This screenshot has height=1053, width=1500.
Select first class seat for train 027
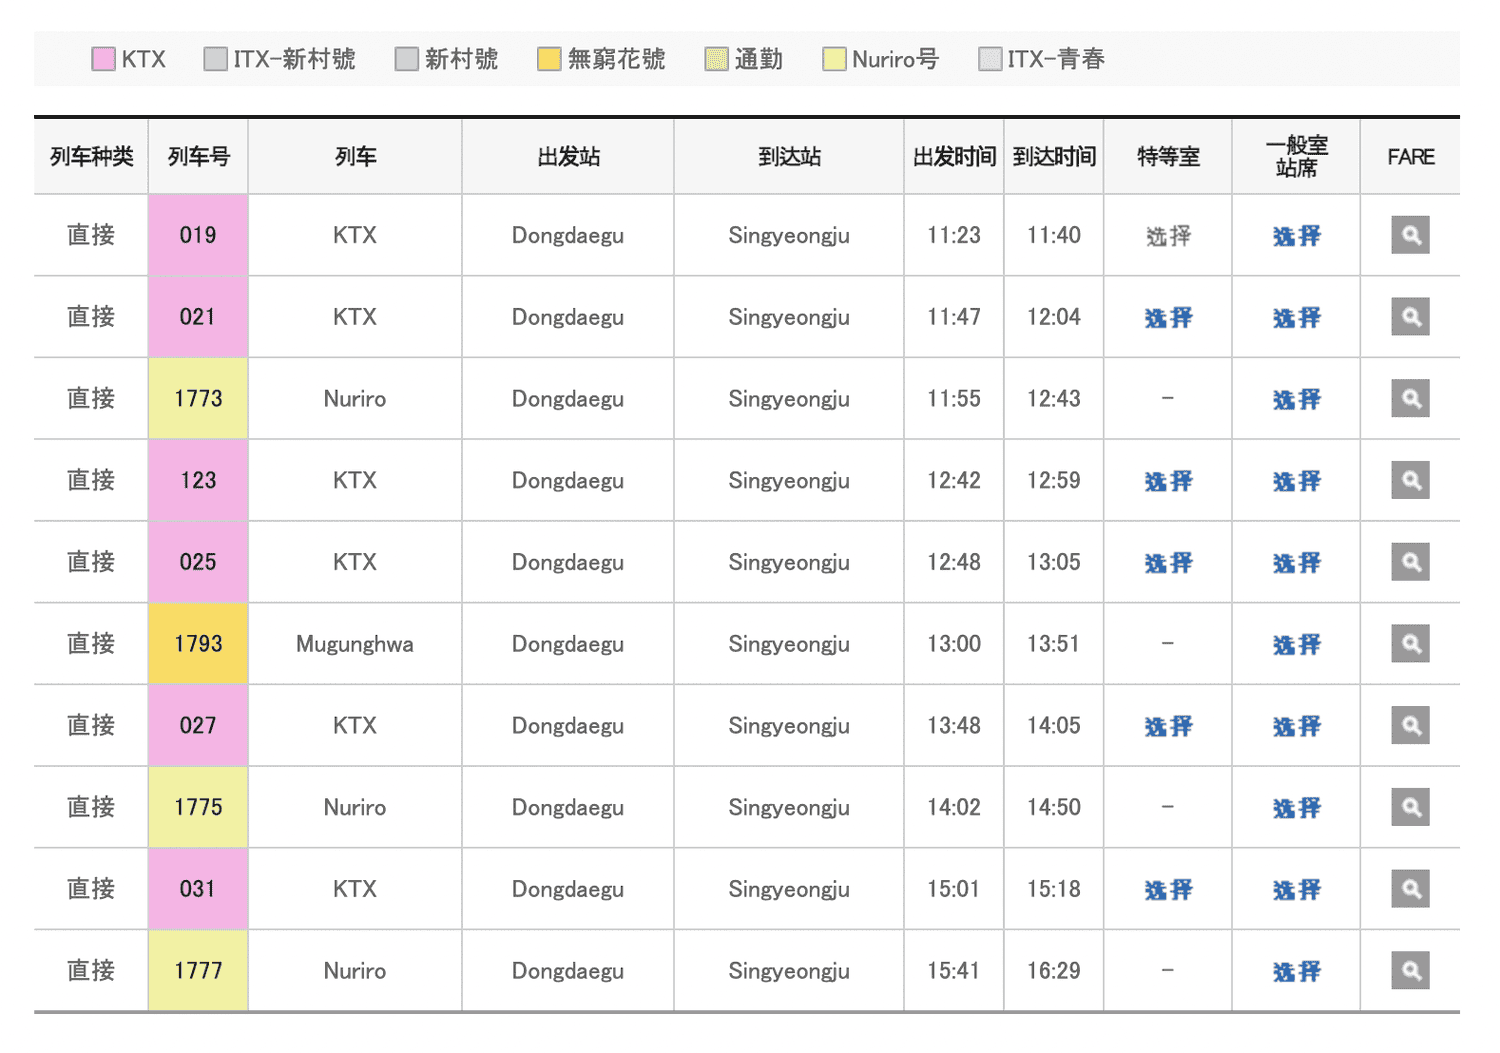point(1168,726)
